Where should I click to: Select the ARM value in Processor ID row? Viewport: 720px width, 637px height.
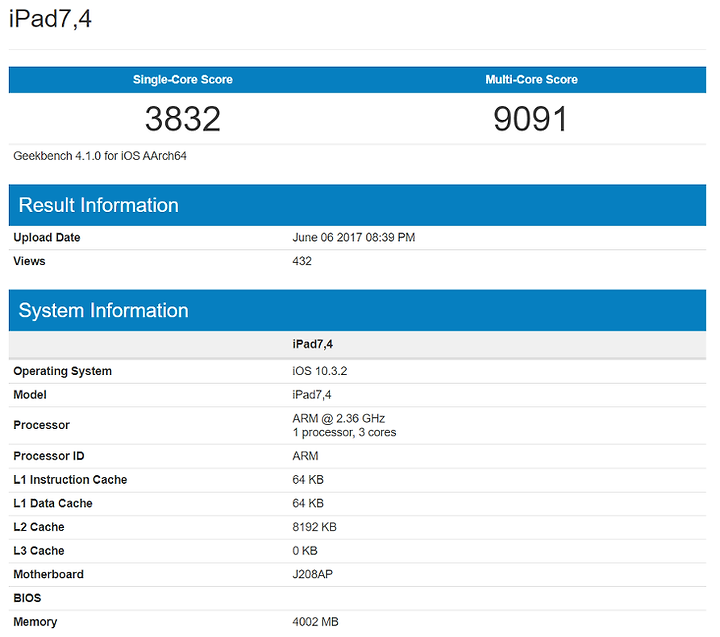(305, 456)
